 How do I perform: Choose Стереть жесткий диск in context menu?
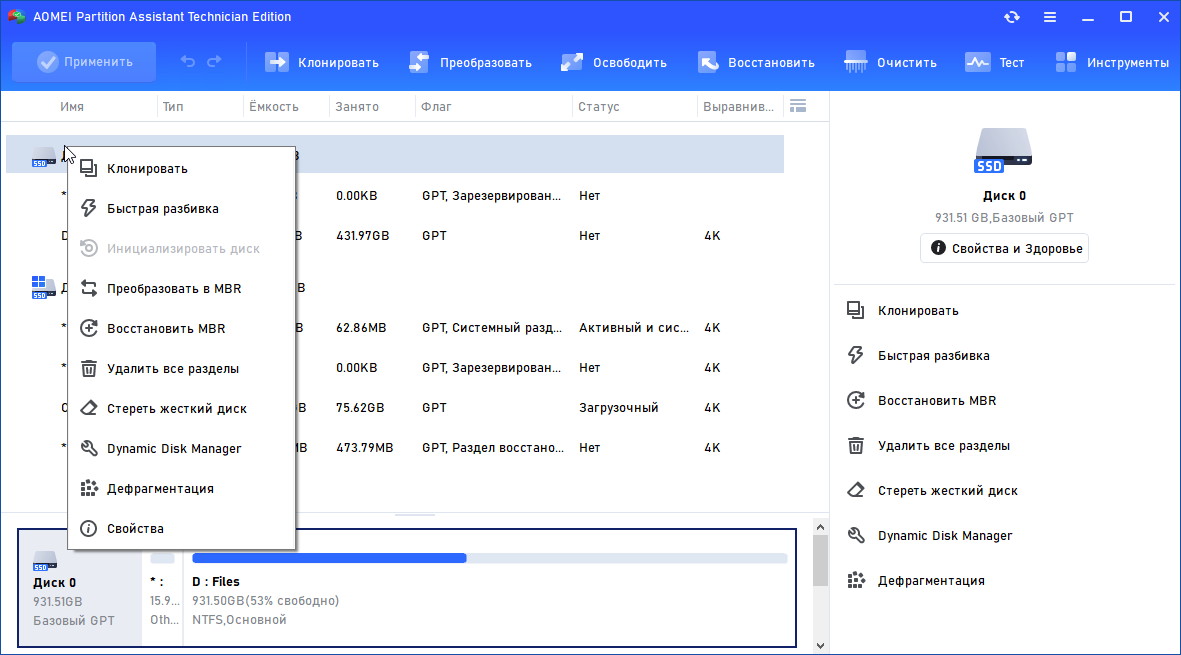181,408
